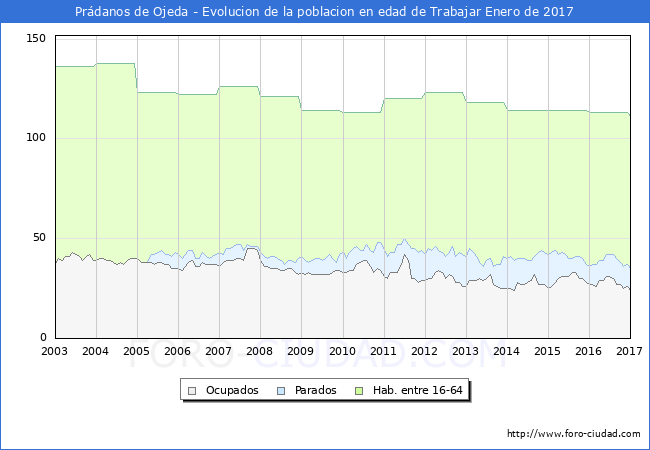The height and width of the screenshot is (450, 650).
Task: Click the 2011 x-axis label
Action: pyautogui.click(x=383, y=351)
